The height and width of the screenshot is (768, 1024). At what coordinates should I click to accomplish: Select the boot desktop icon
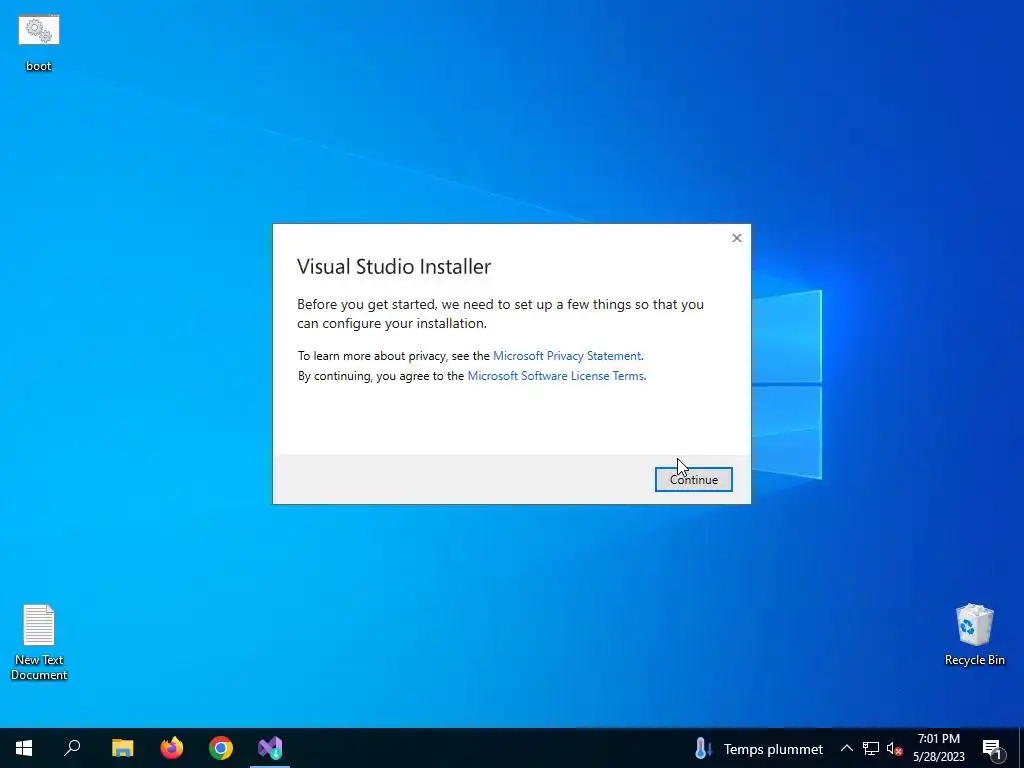[x=39, y=43]
